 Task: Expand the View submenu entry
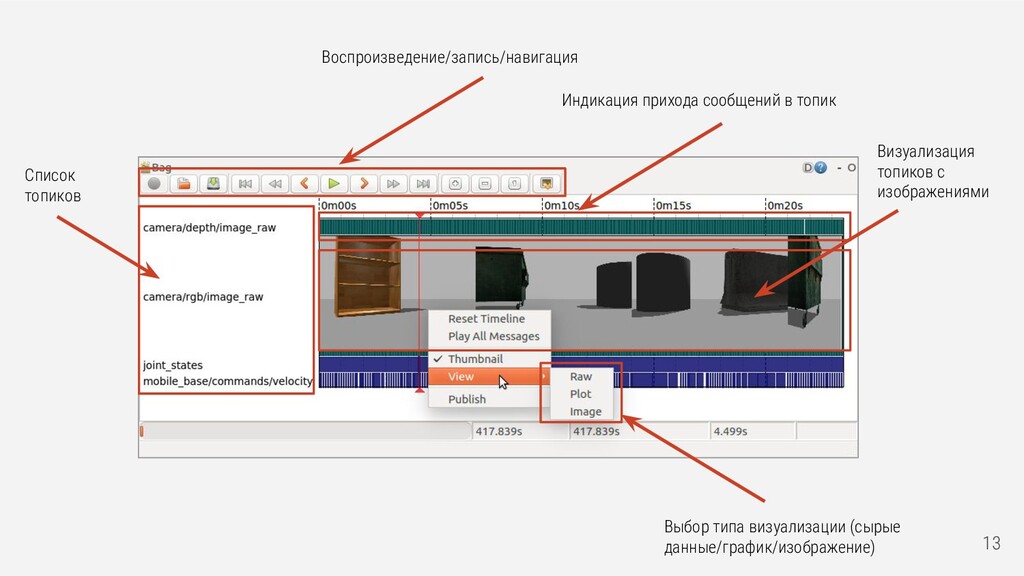pos(489,377)
